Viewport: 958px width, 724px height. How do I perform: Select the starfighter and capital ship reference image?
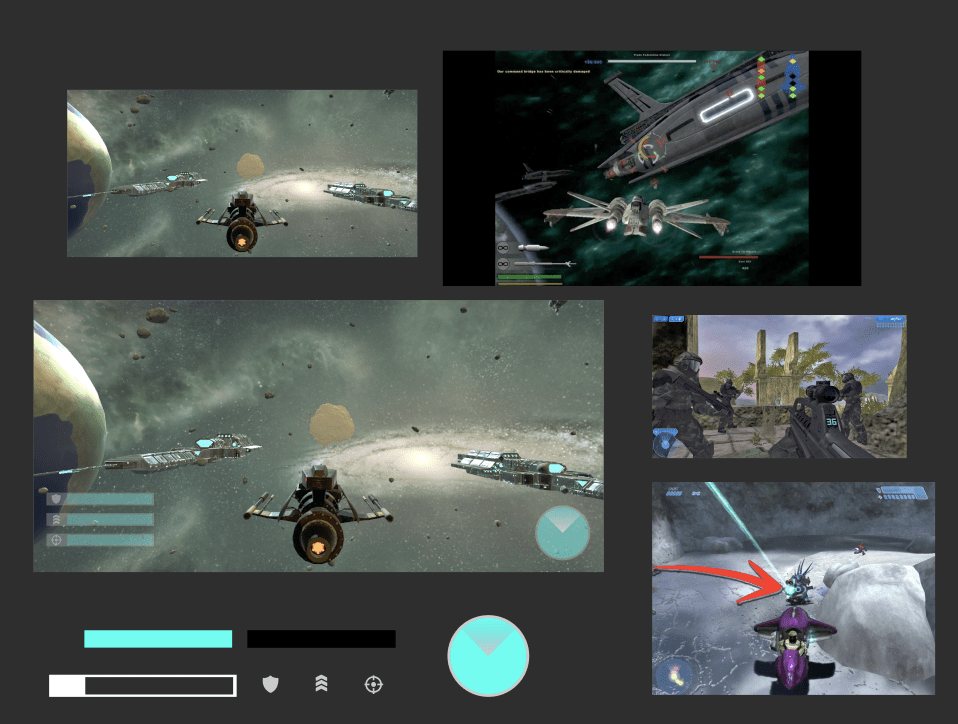652,168
